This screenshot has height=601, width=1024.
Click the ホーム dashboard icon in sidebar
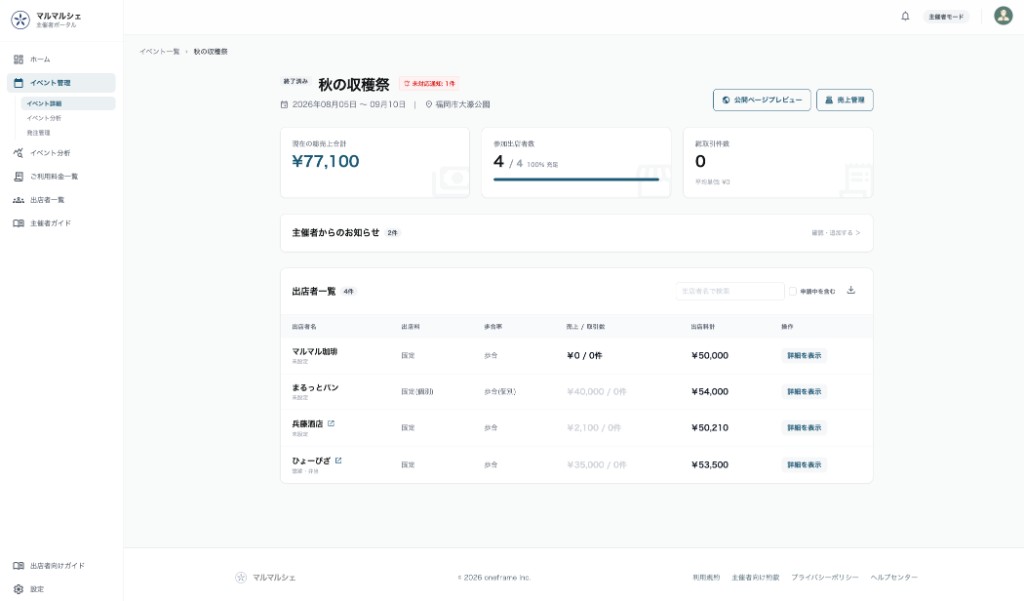click(x=18, y=59)
